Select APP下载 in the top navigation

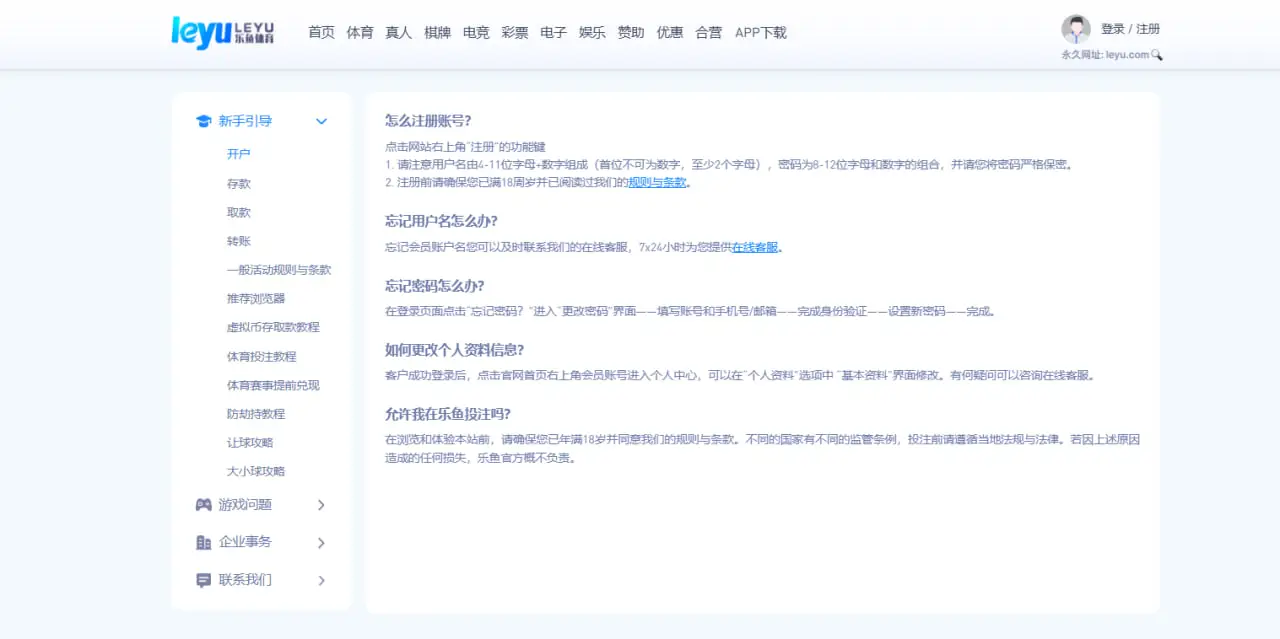760,32
